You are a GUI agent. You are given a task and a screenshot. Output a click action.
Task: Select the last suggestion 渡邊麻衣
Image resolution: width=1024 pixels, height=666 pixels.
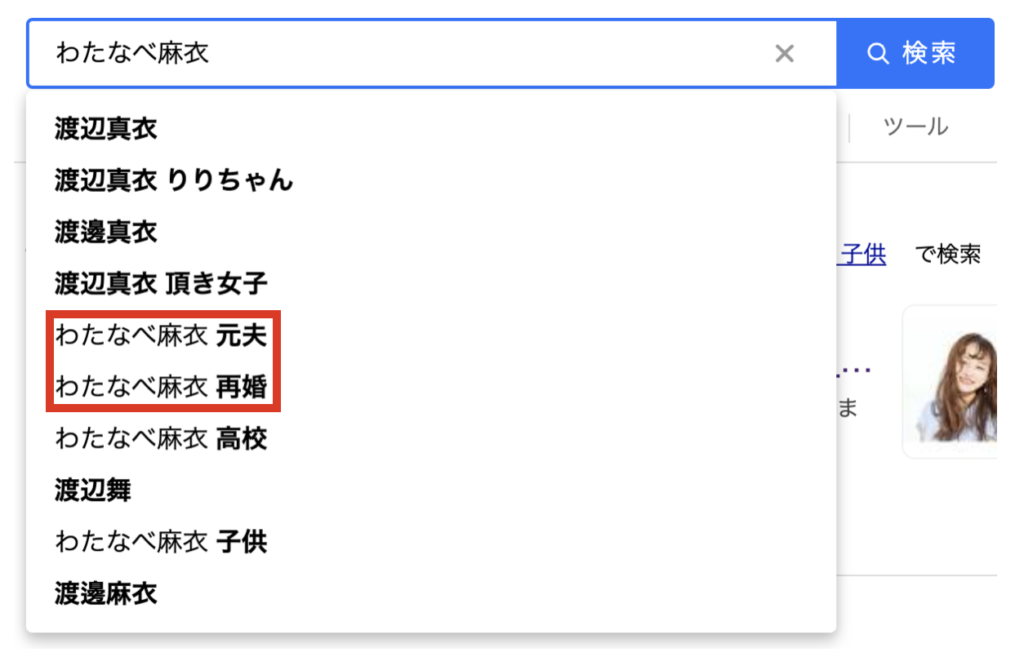pyautogui.click(x=431, y=593)
